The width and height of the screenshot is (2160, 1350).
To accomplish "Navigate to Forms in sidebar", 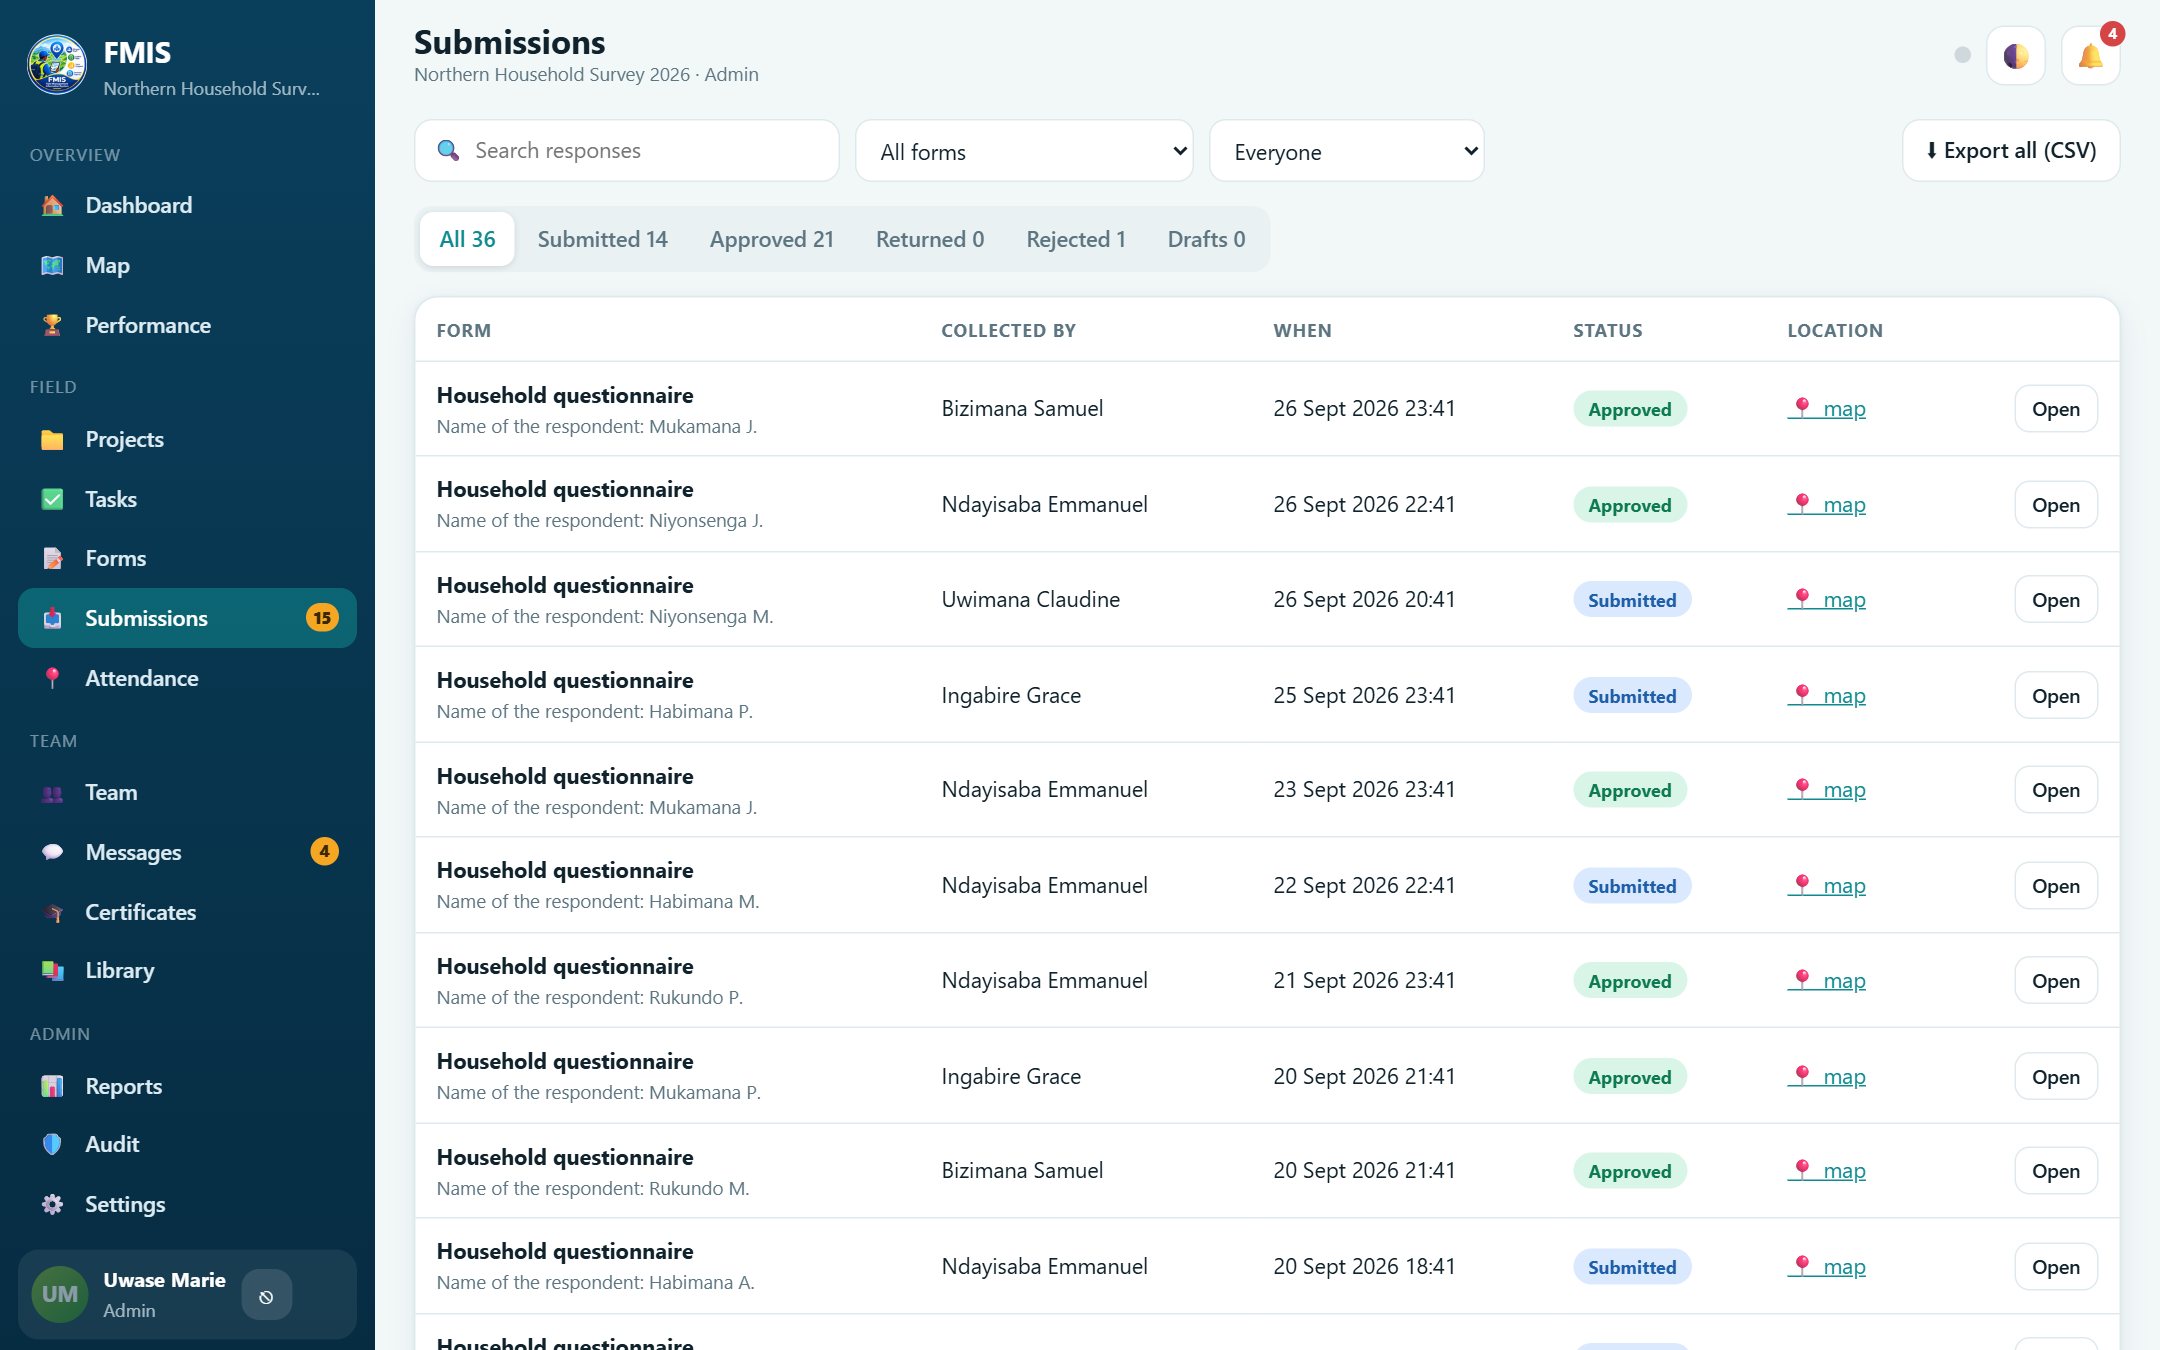I will pyautogui.click(x=187, y=558).
